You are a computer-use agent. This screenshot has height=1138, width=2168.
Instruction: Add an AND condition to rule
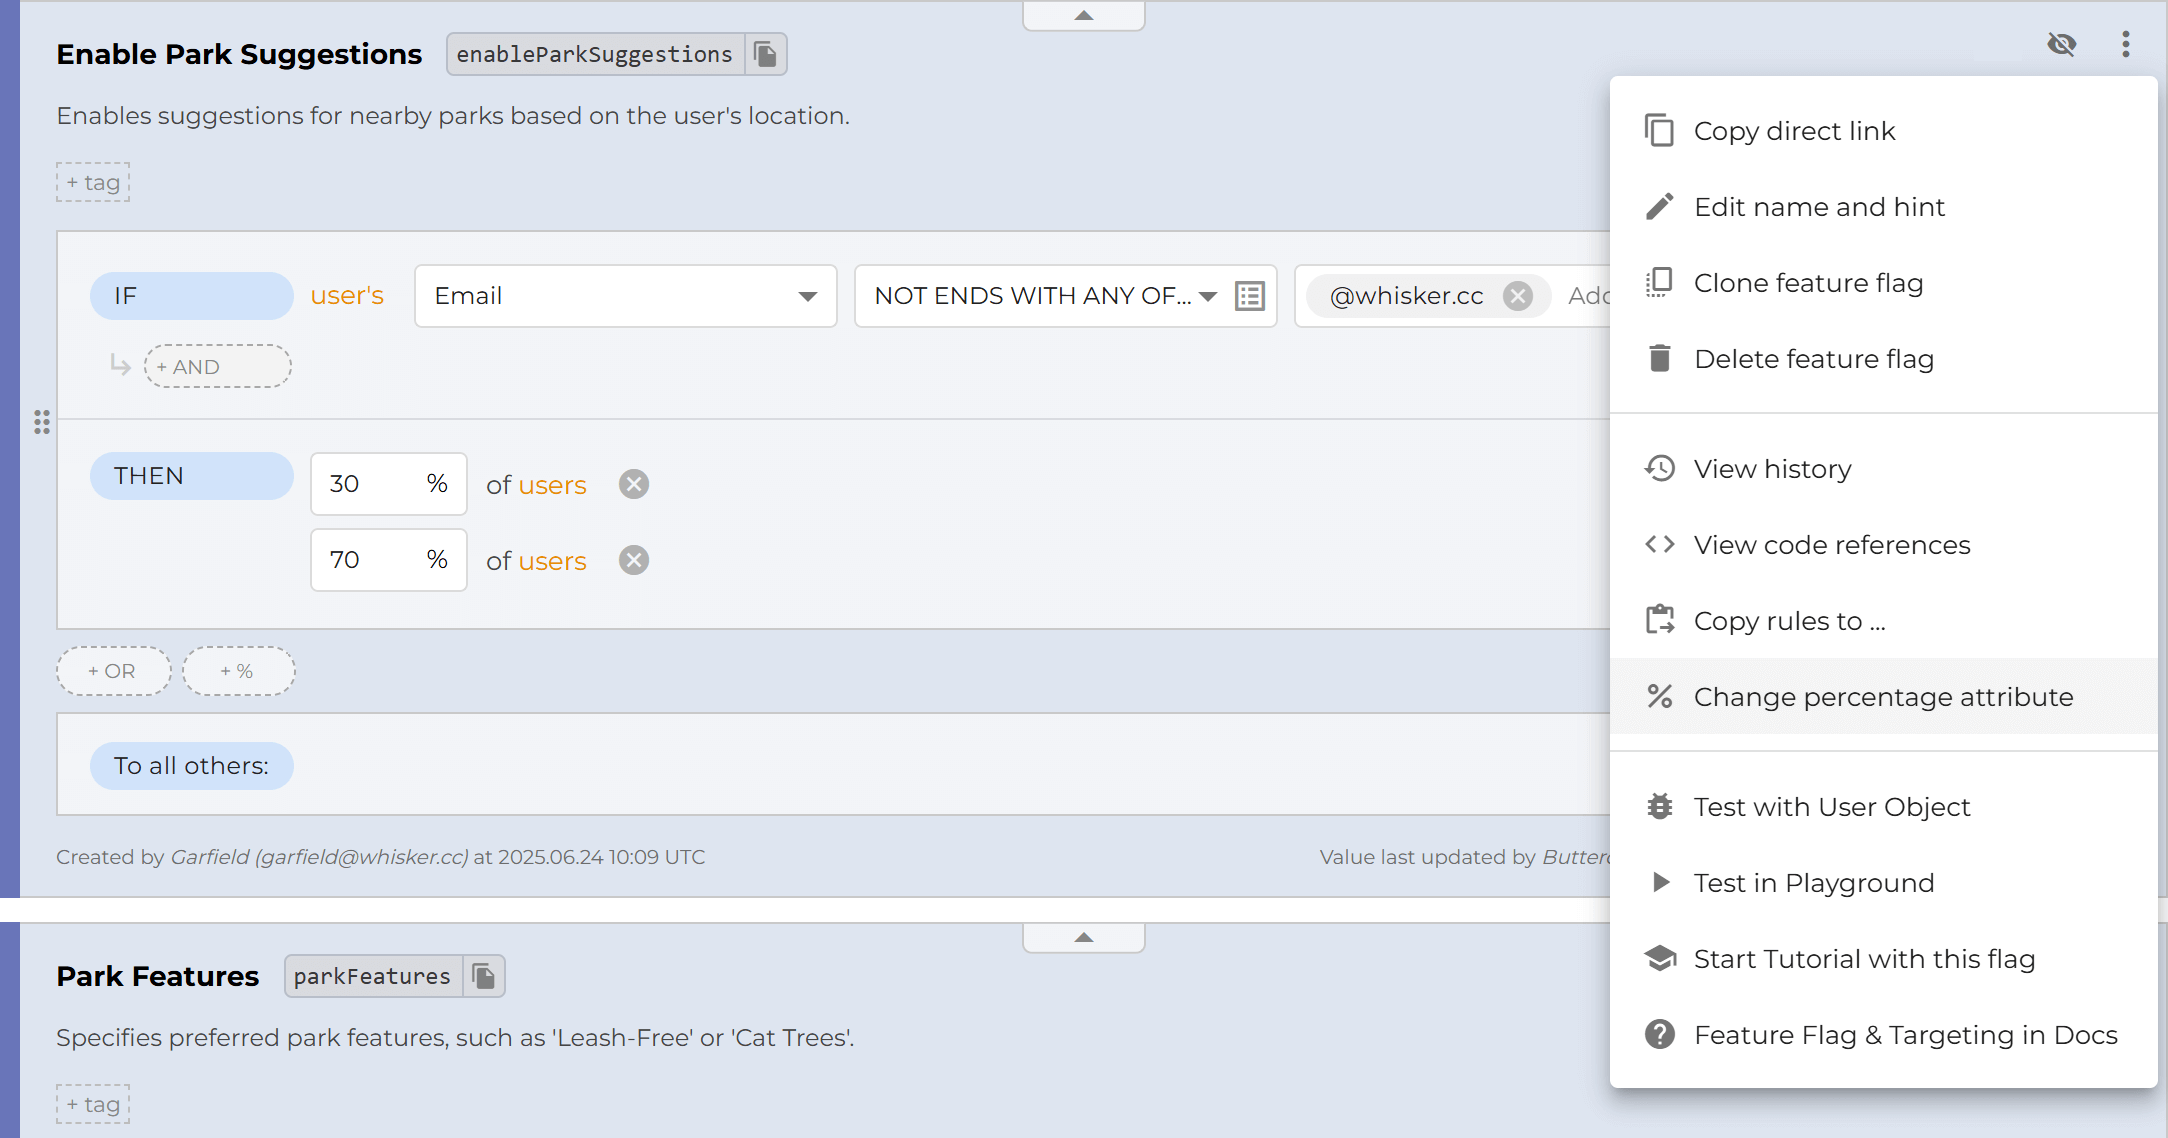[218, 367]
